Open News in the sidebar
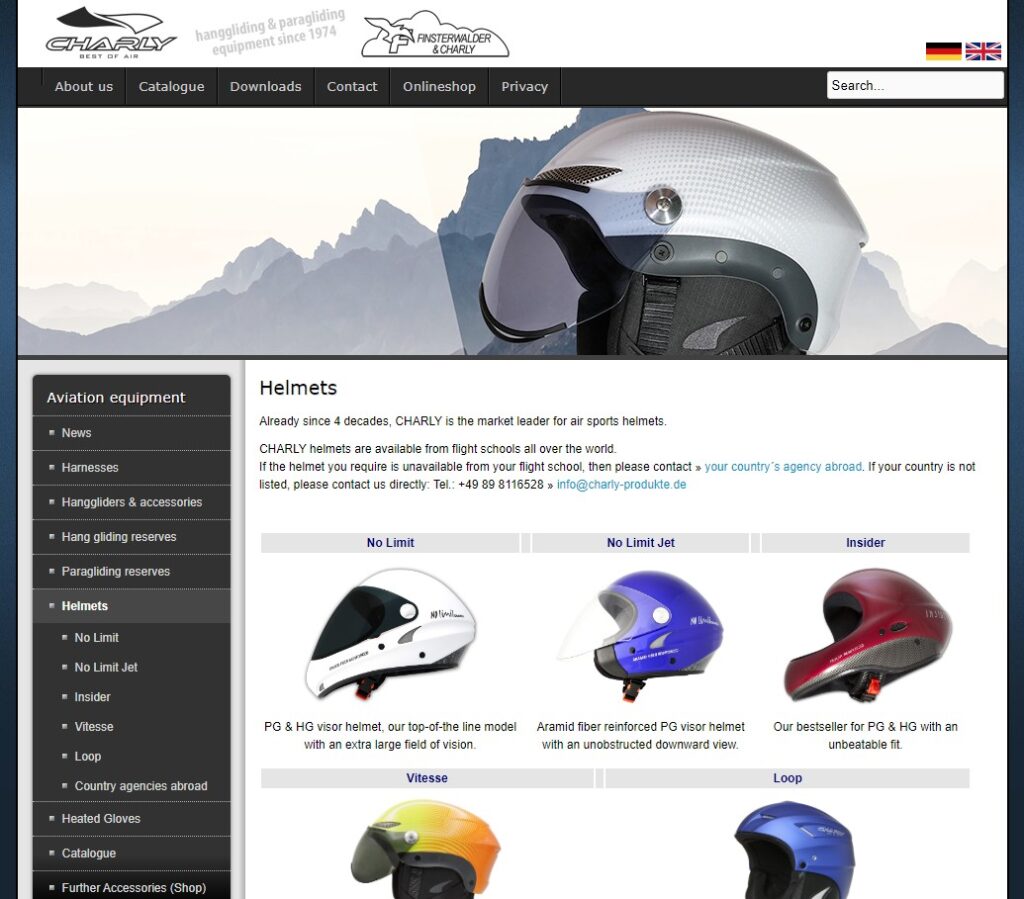This screenshot has width=1024, height=899. point(131,433)
